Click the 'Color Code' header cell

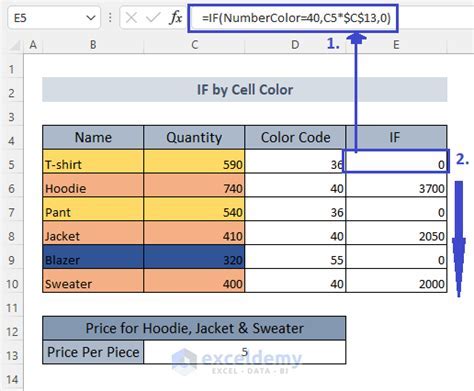pyautogui.click(x=295, y=137)
